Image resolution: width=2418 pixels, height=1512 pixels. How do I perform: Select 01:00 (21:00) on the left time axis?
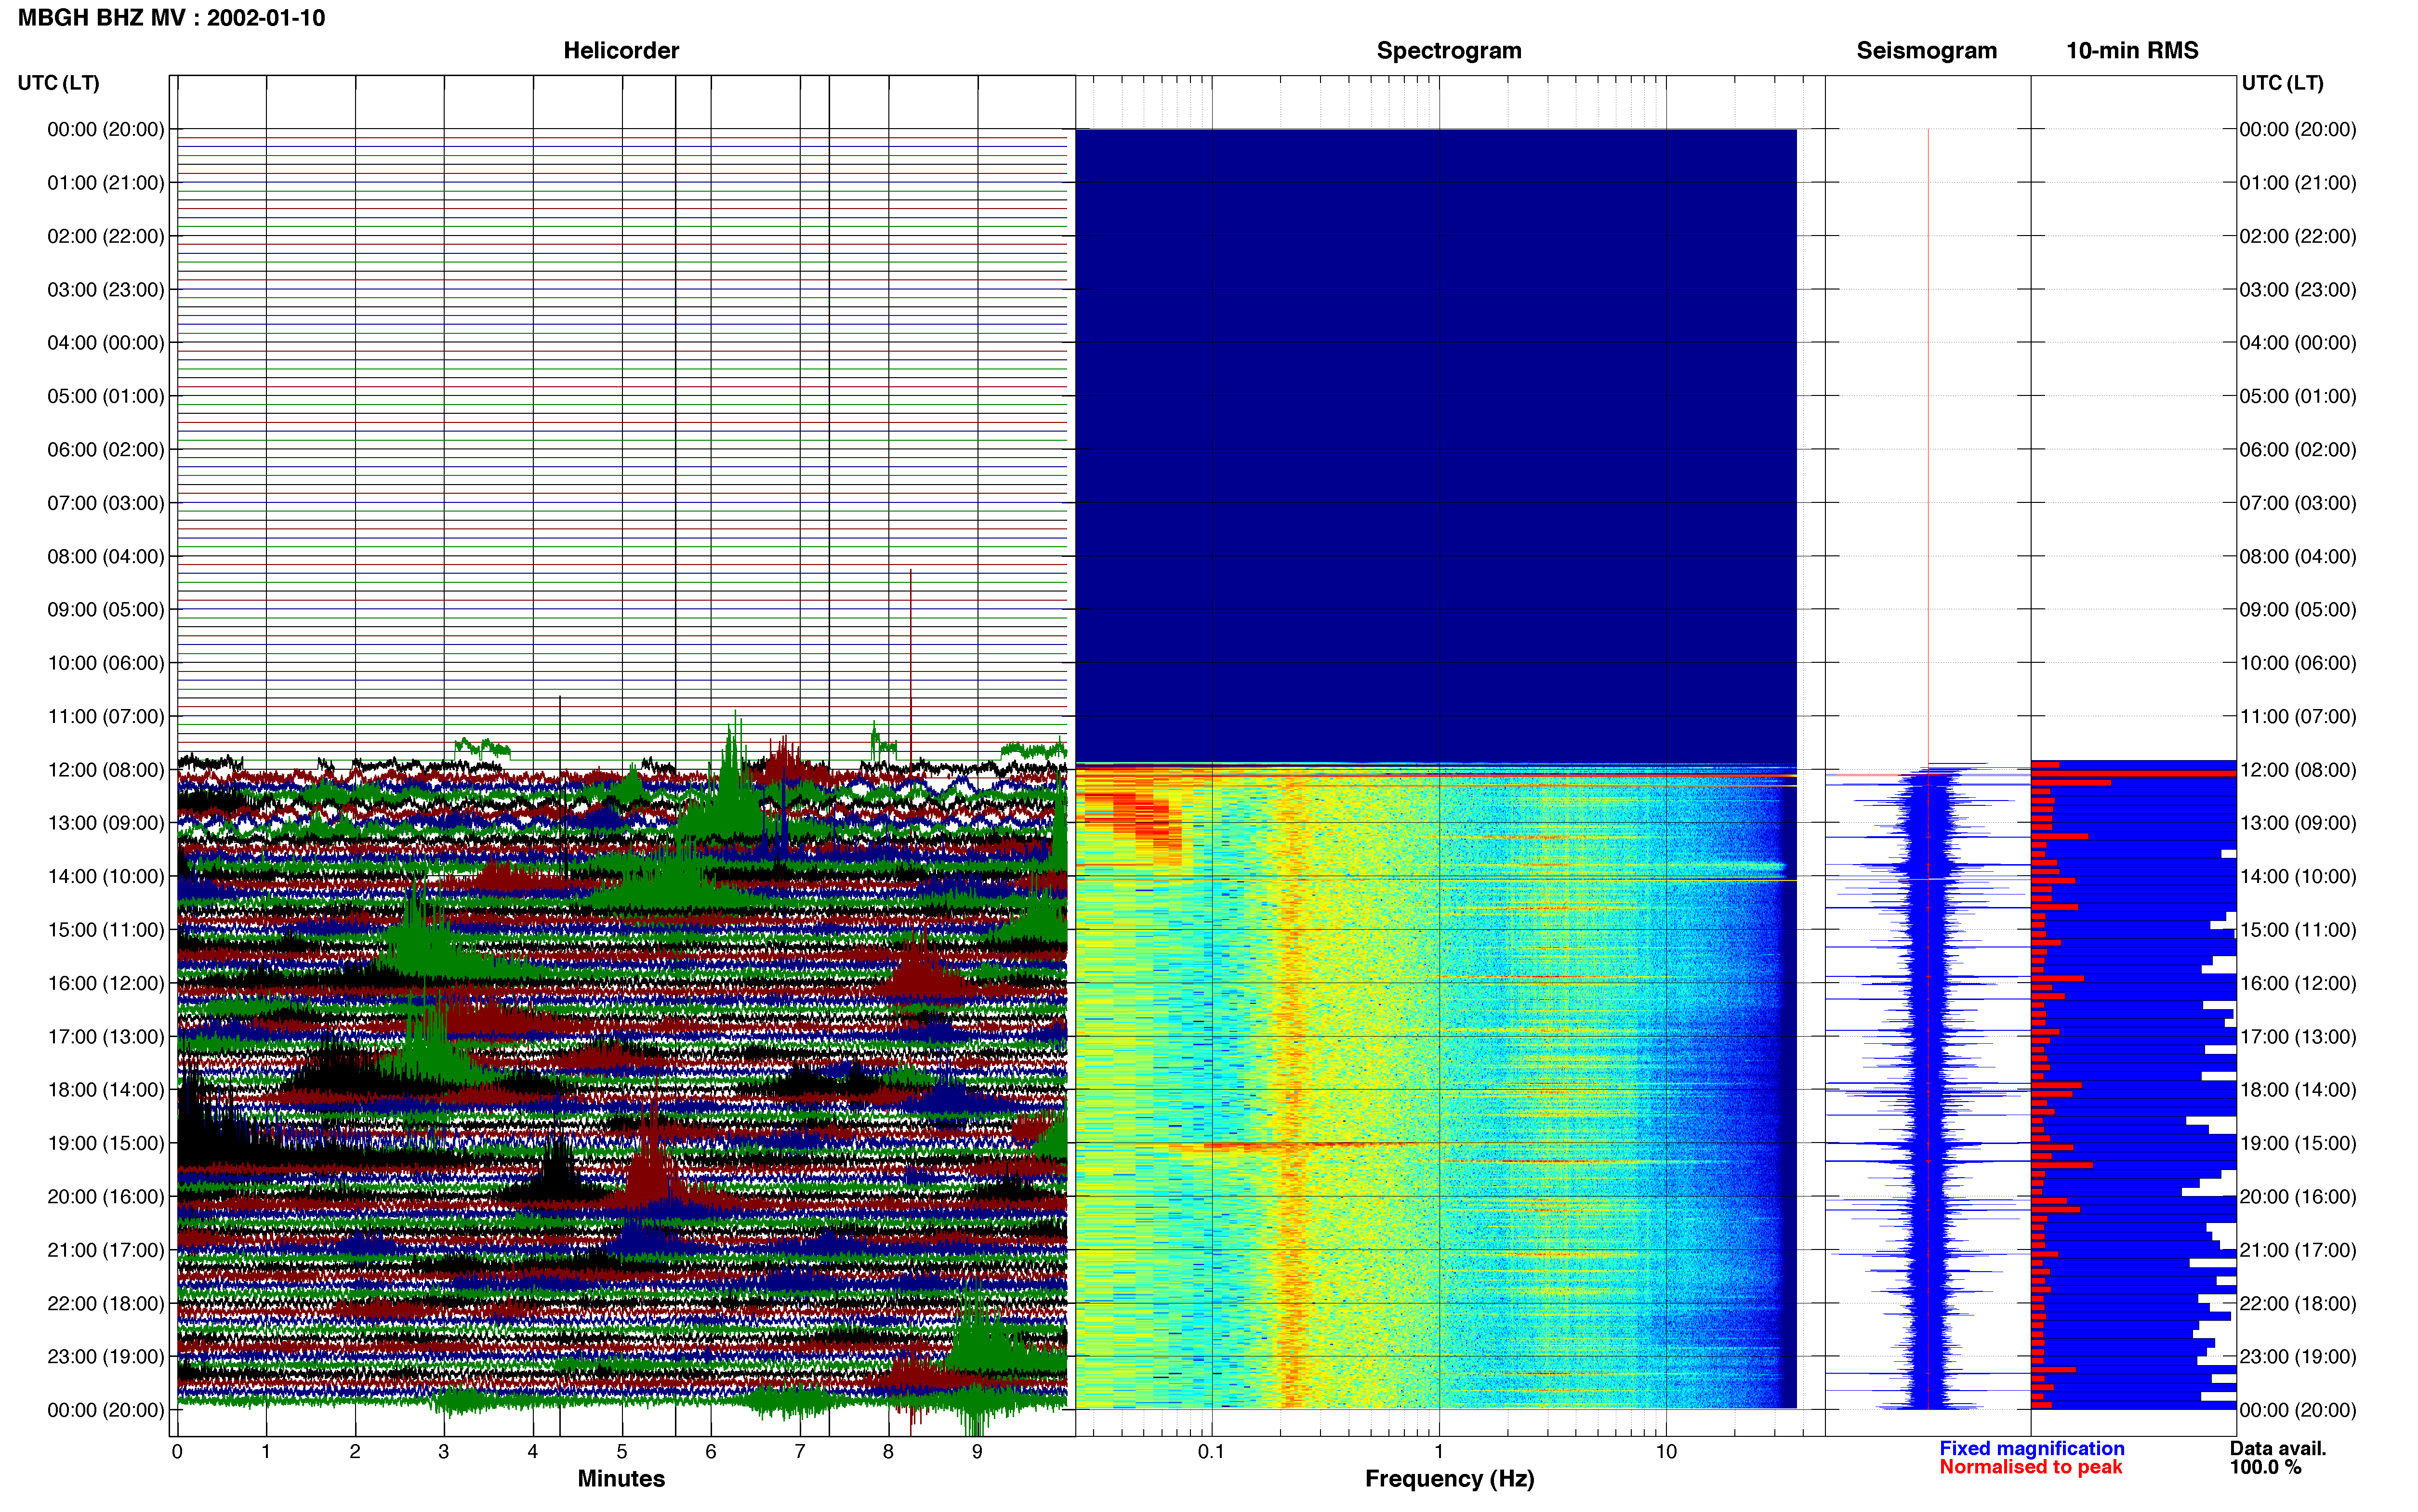tap(106, 183)
